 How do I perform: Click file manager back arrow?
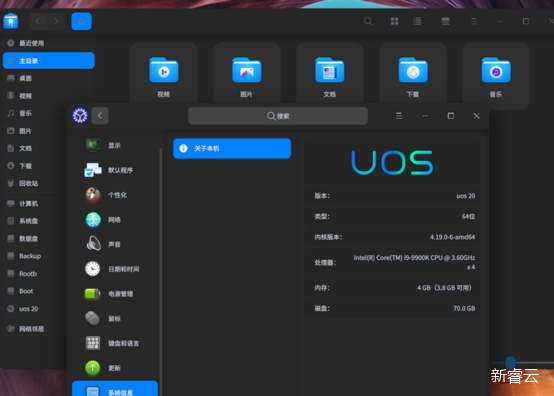coord(38,21)
